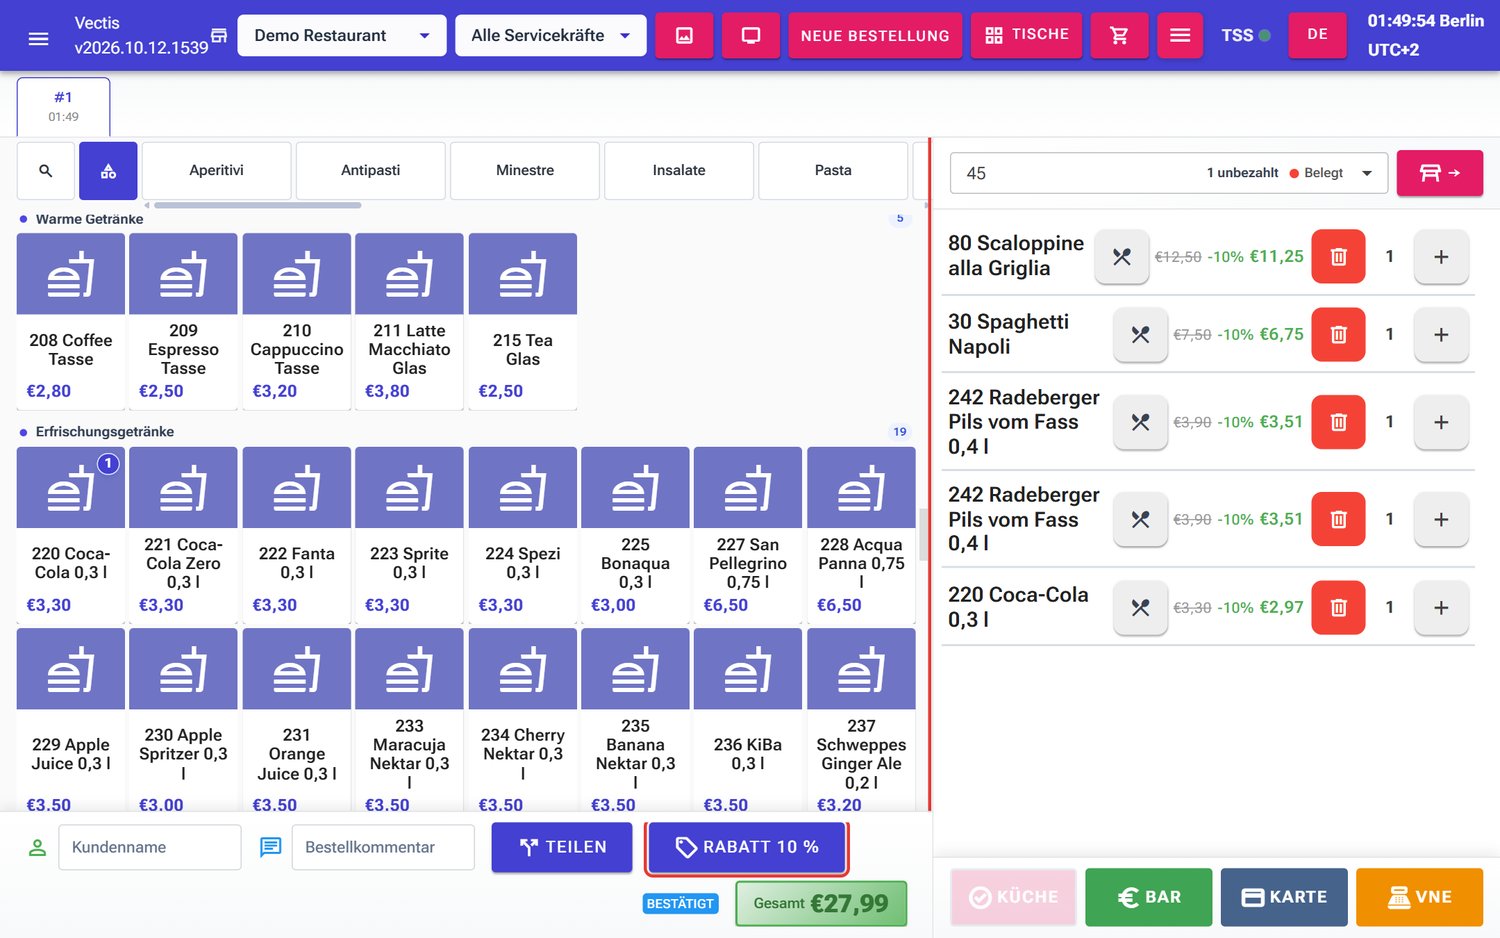Viewport: 1500px width, 938px height.
Task: Switch language with the DE button
Action: pos(1318,35)
